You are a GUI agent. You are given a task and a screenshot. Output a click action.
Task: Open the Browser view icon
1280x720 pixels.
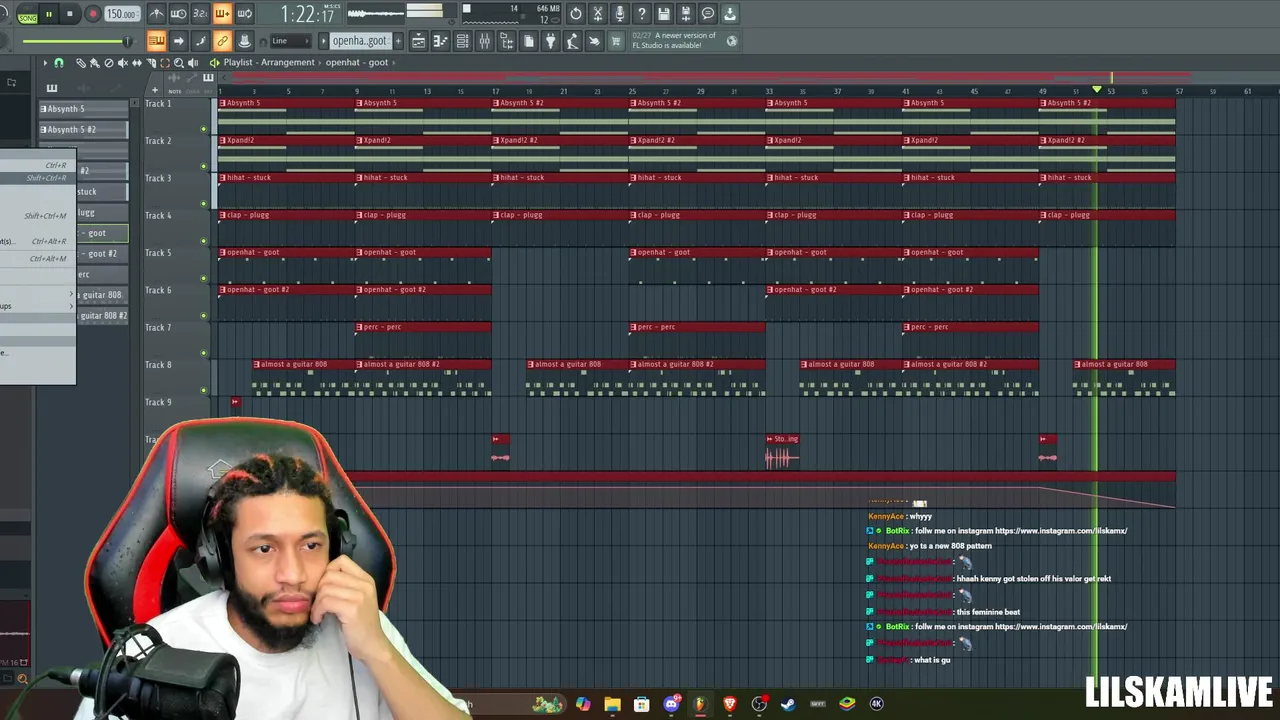pos(507,41)
